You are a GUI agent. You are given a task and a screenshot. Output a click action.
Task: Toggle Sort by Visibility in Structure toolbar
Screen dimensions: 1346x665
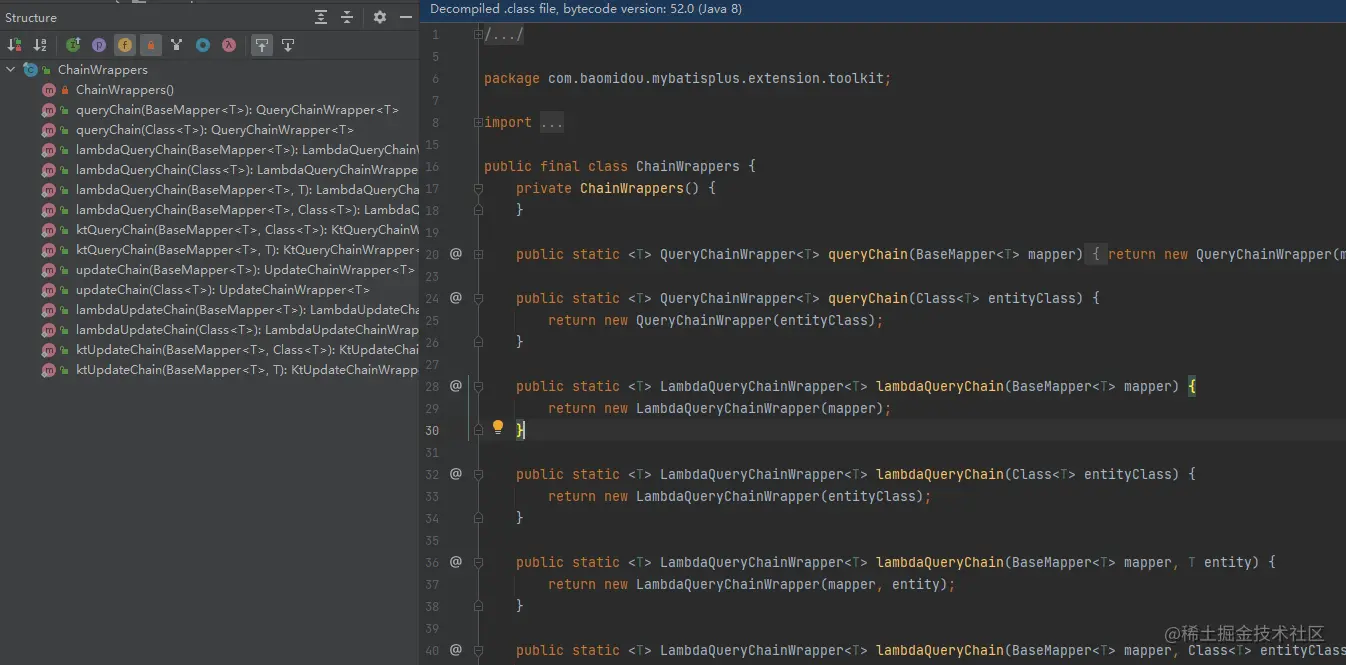[14, 45]
